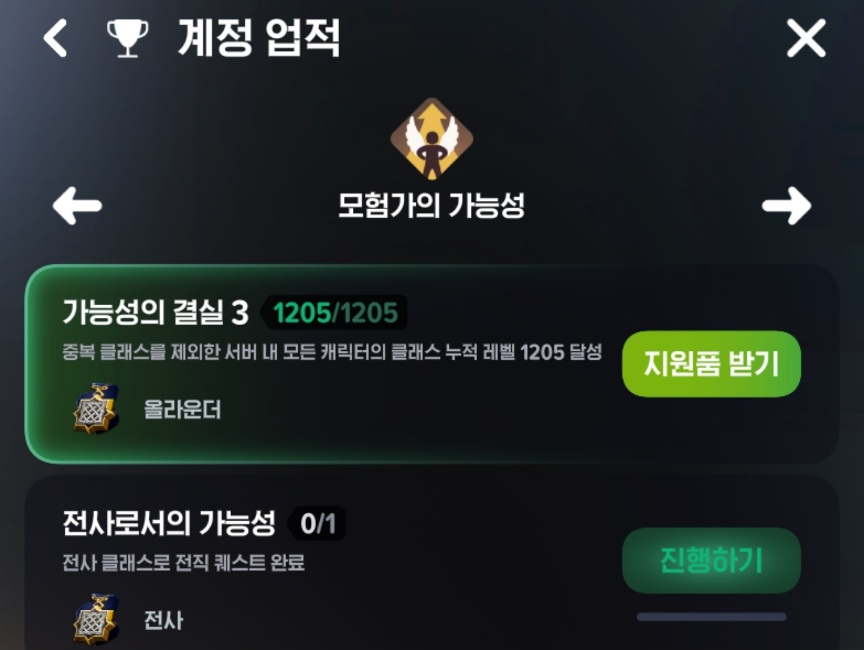Tap the 전사 reward medal icon
Screen dimensions: 864x650
tap(96, 619)
